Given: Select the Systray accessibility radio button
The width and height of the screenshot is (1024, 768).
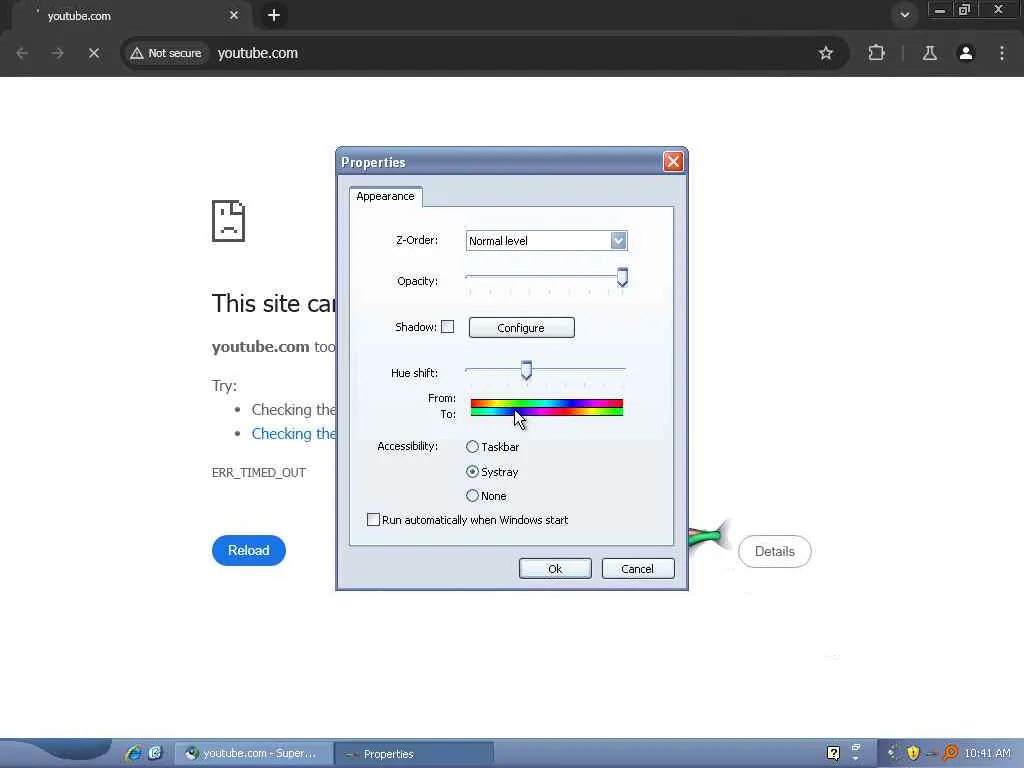Looking at the screenshot, I should (x=472, y=472).
